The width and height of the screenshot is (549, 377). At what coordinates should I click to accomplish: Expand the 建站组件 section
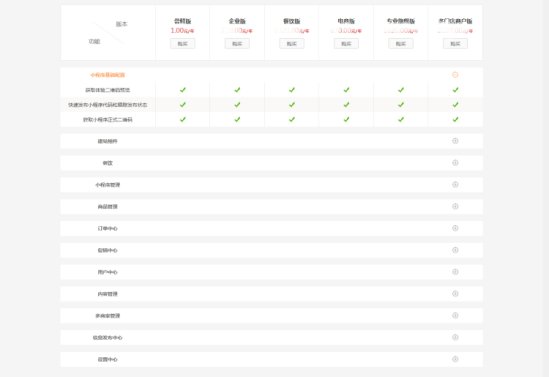click(455, 141)
